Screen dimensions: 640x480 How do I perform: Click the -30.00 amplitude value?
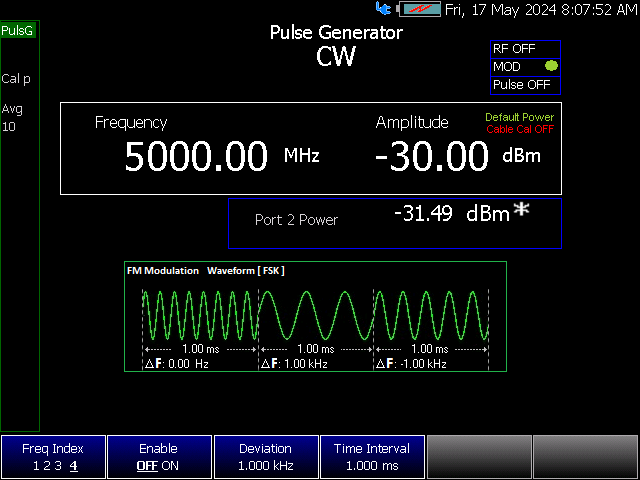click(431, 156)
